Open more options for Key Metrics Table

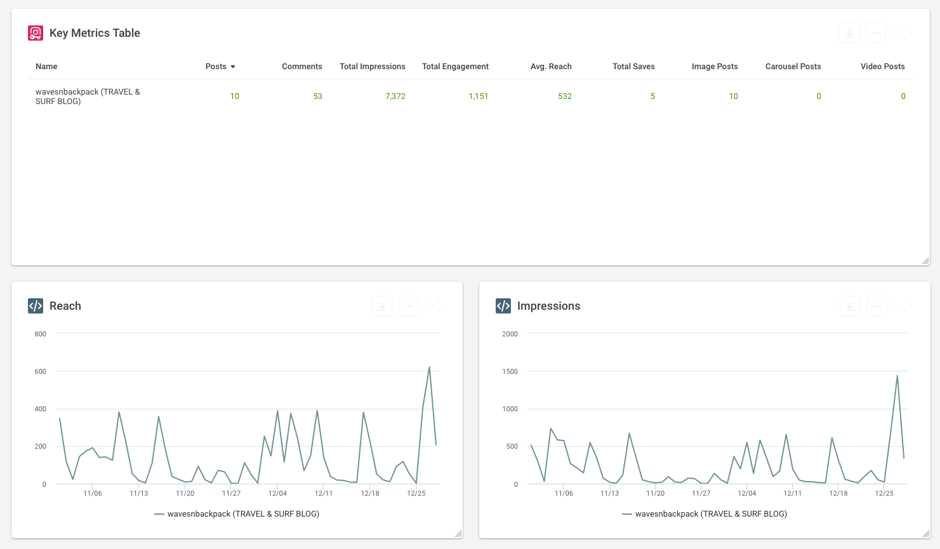(x=876, y=34)
